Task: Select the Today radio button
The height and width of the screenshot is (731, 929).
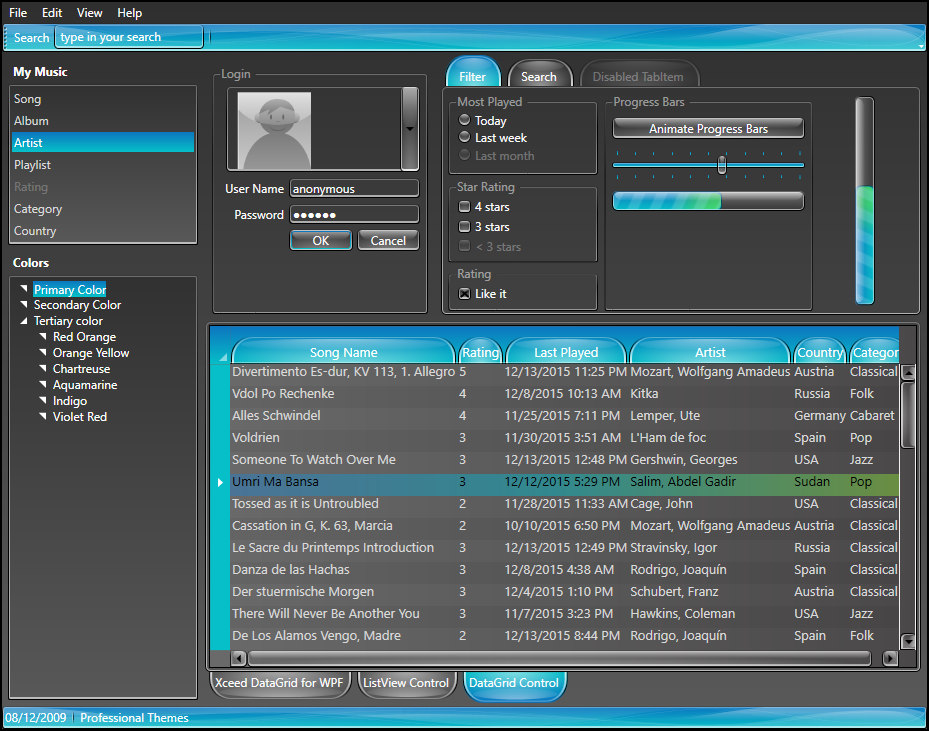Action: [464, 120]
